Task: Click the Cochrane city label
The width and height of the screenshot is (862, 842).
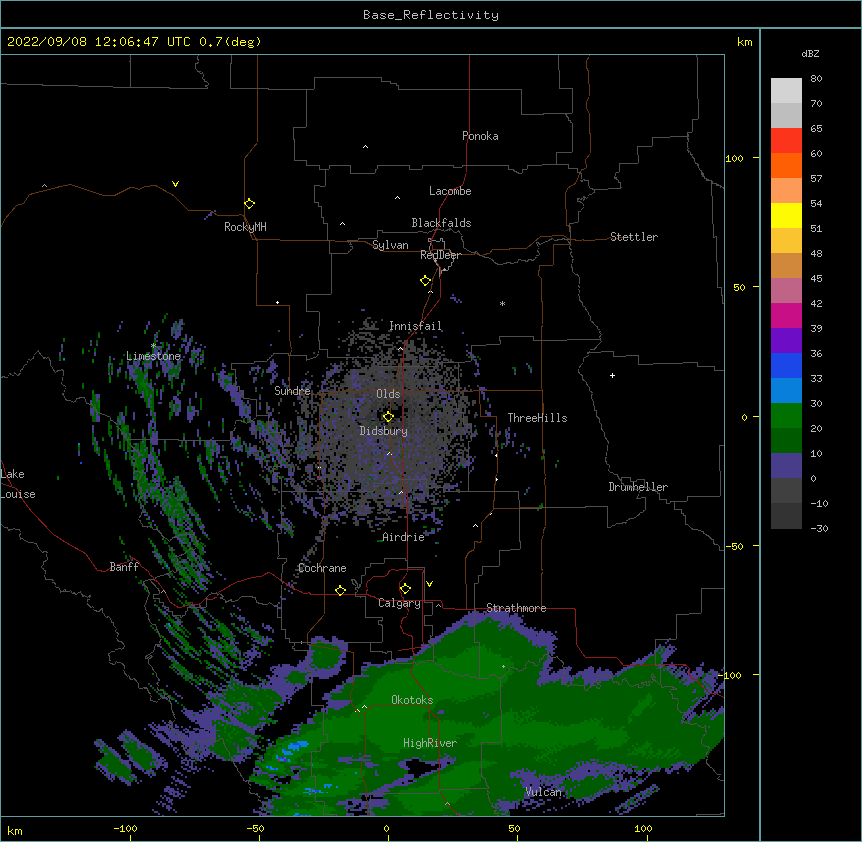Action: tap(322, 568)
